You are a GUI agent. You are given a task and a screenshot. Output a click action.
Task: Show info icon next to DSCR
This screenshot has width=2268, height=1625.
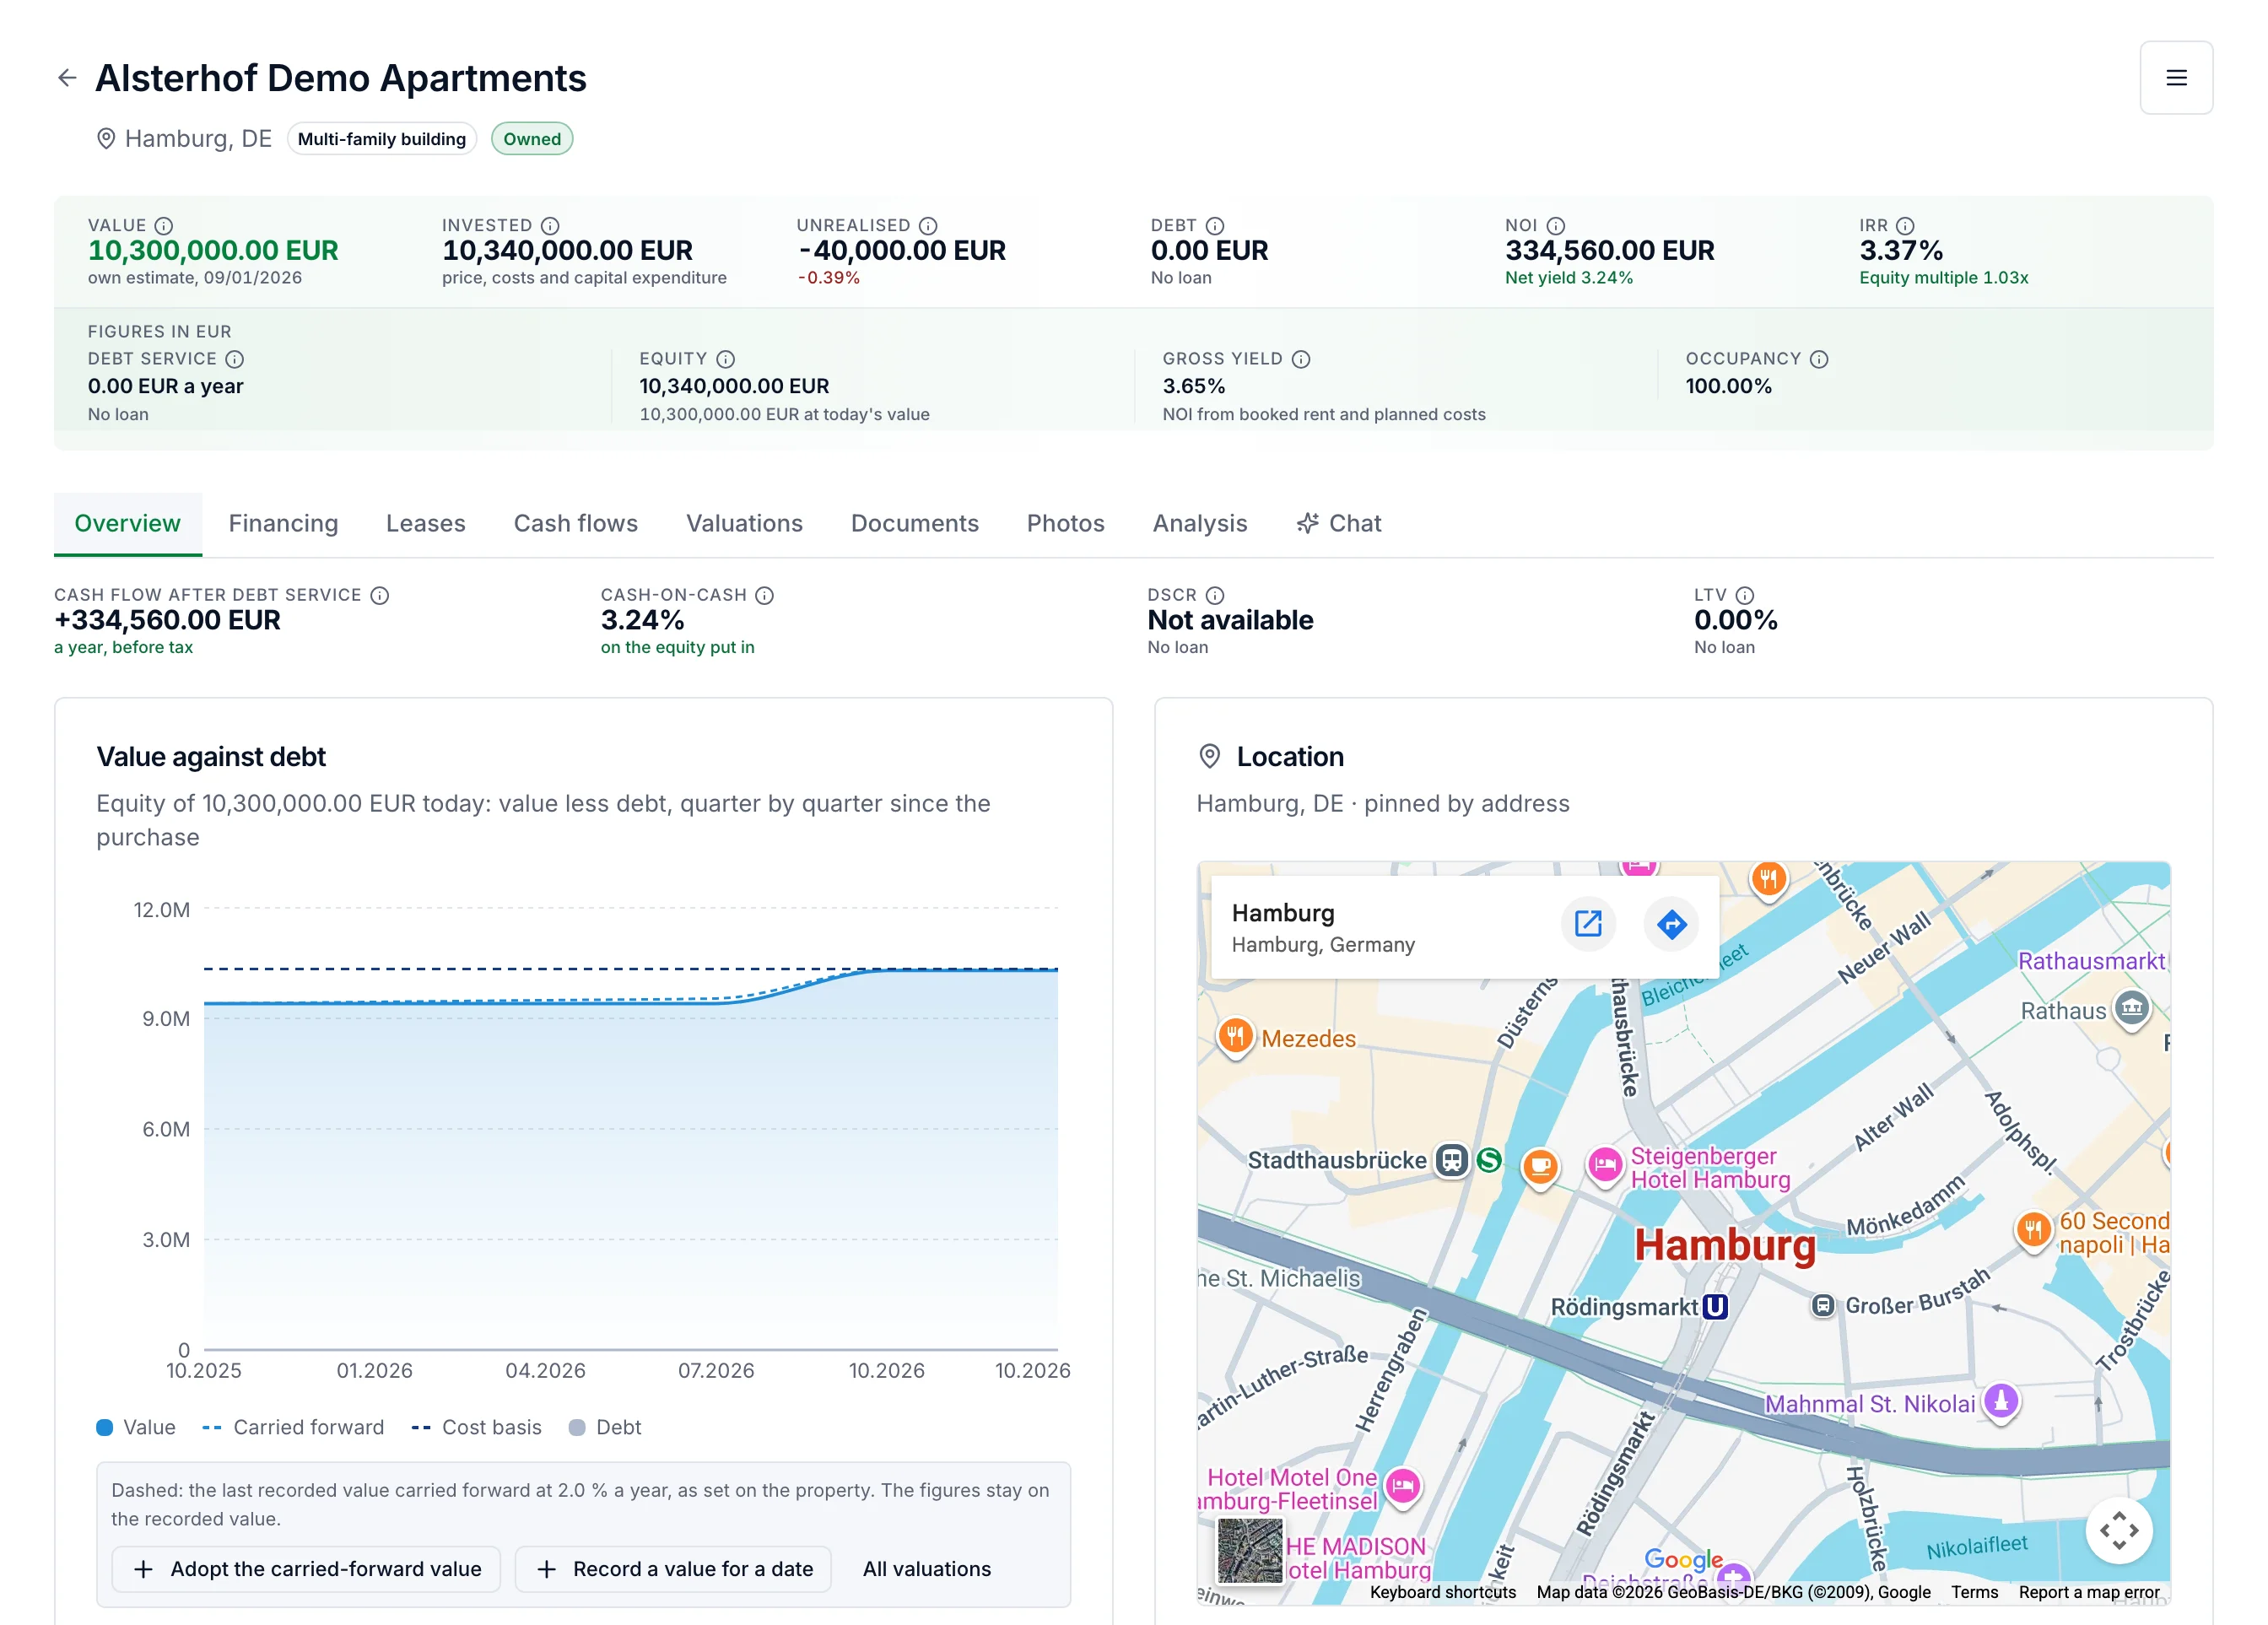1215,596
